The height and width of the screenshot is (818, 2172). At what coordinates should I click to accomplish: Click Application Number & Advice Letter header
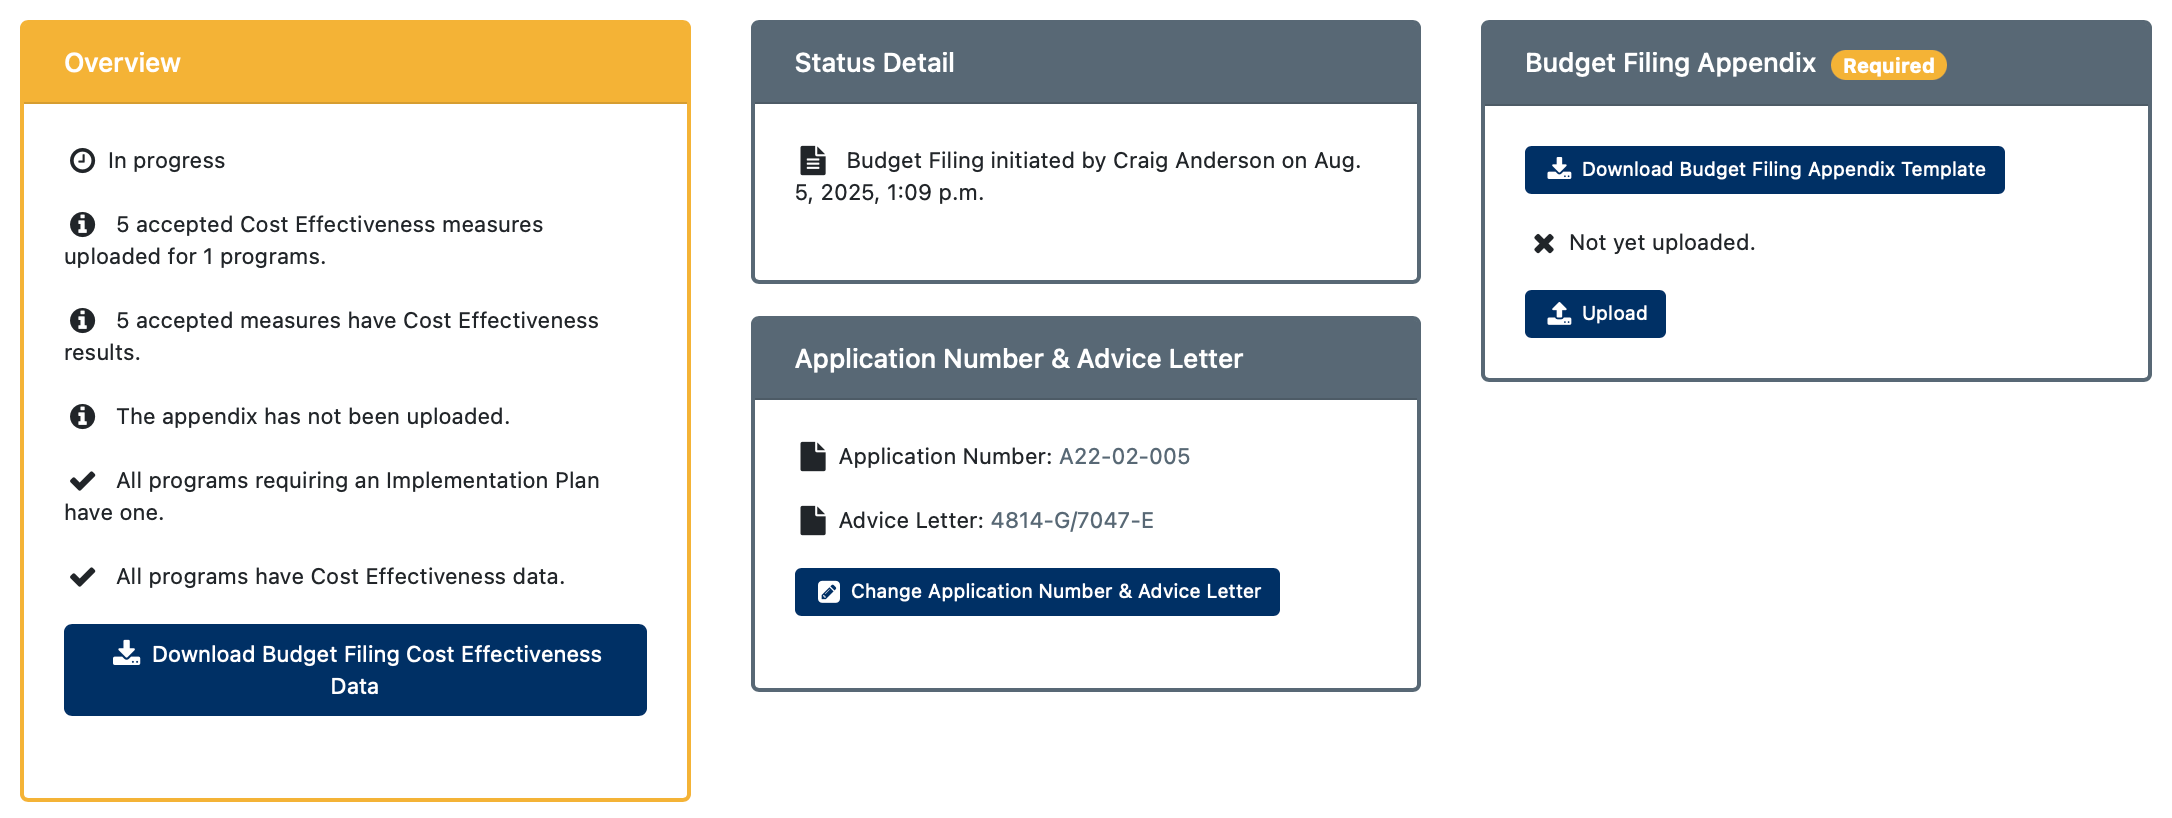1085,358
